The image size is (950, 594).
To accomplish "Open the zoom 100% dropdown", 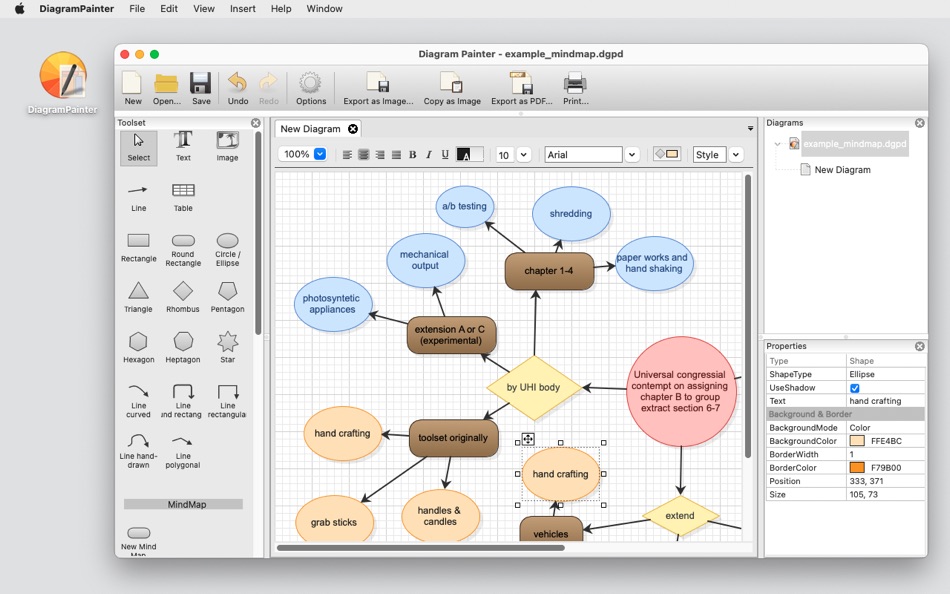I will 320,154.
